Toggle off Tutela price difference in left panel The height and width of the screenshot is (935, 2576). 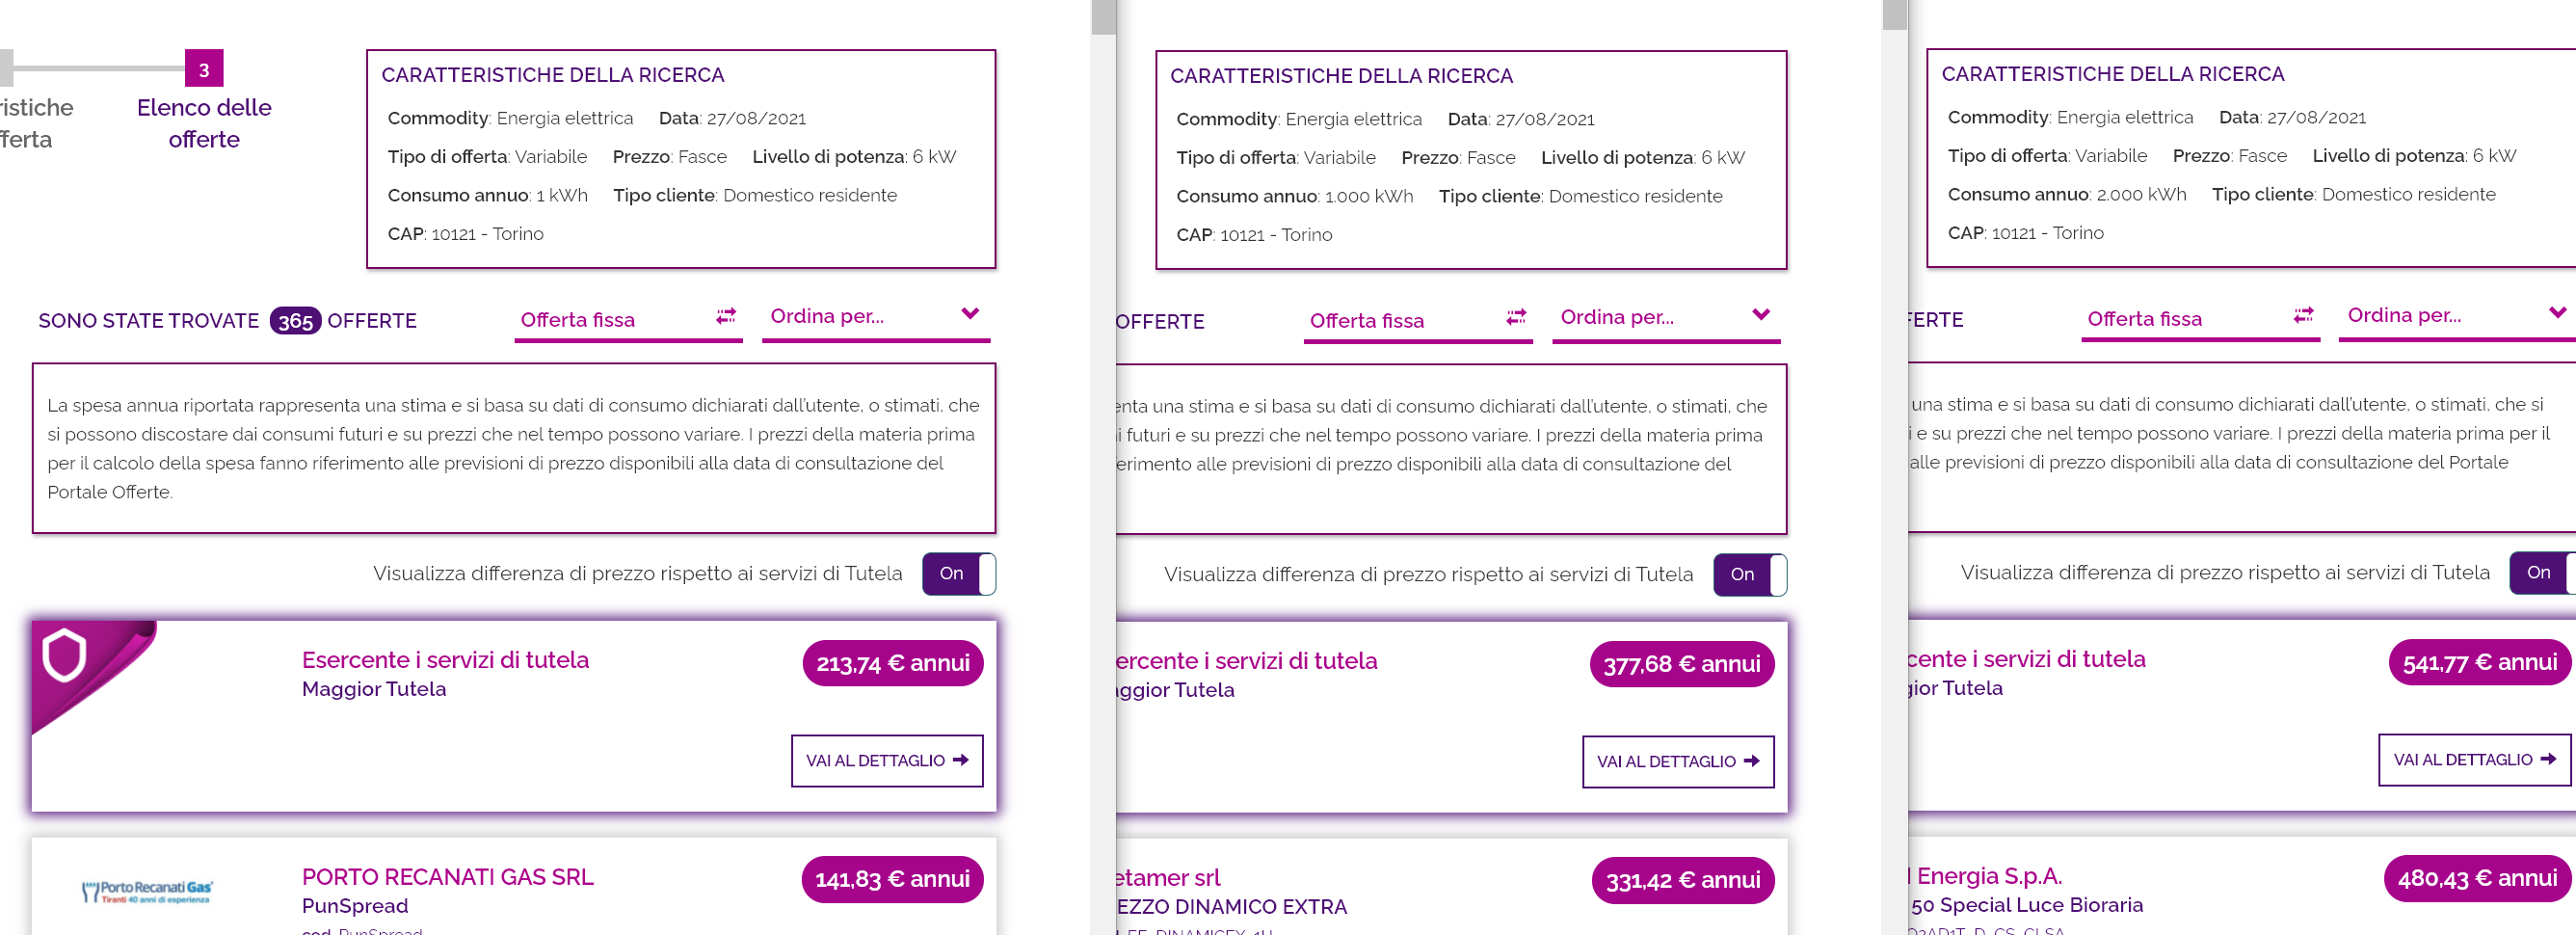(959, 574)
